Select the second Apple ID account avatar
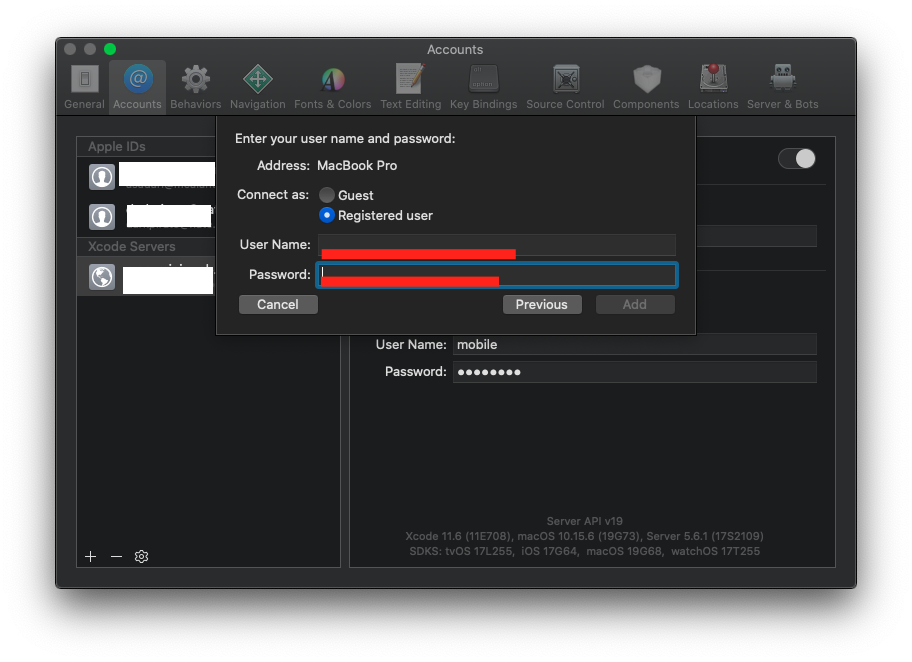This screenshot has height=662, width=912. tap(102, 216)
